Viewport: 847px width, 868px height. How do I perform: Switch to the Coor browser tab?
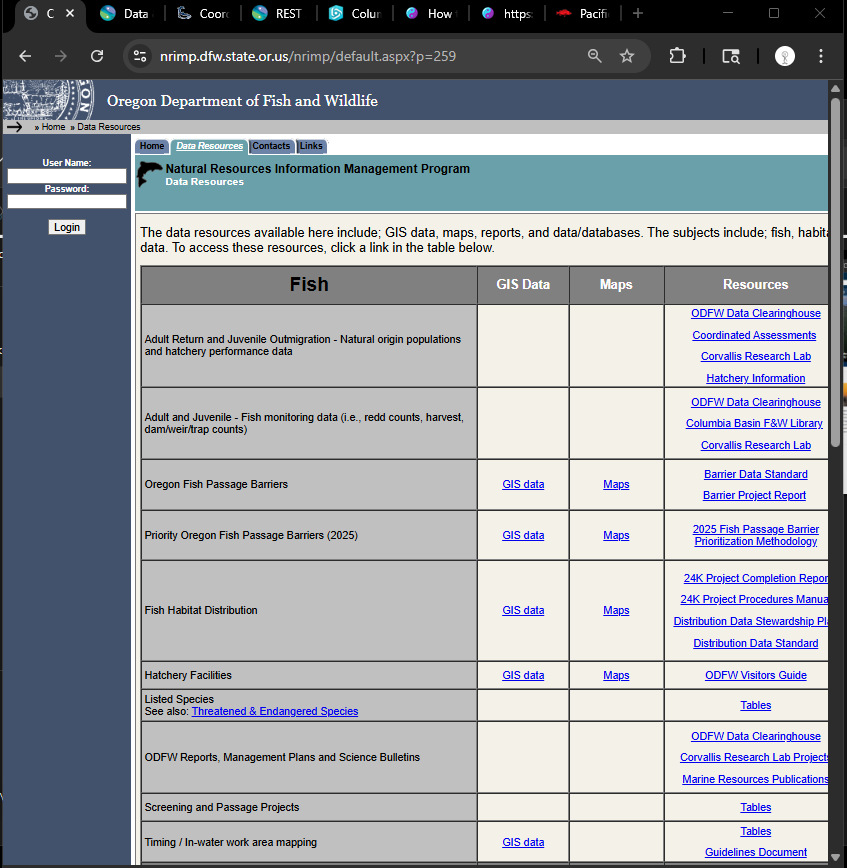pos(202,13)
